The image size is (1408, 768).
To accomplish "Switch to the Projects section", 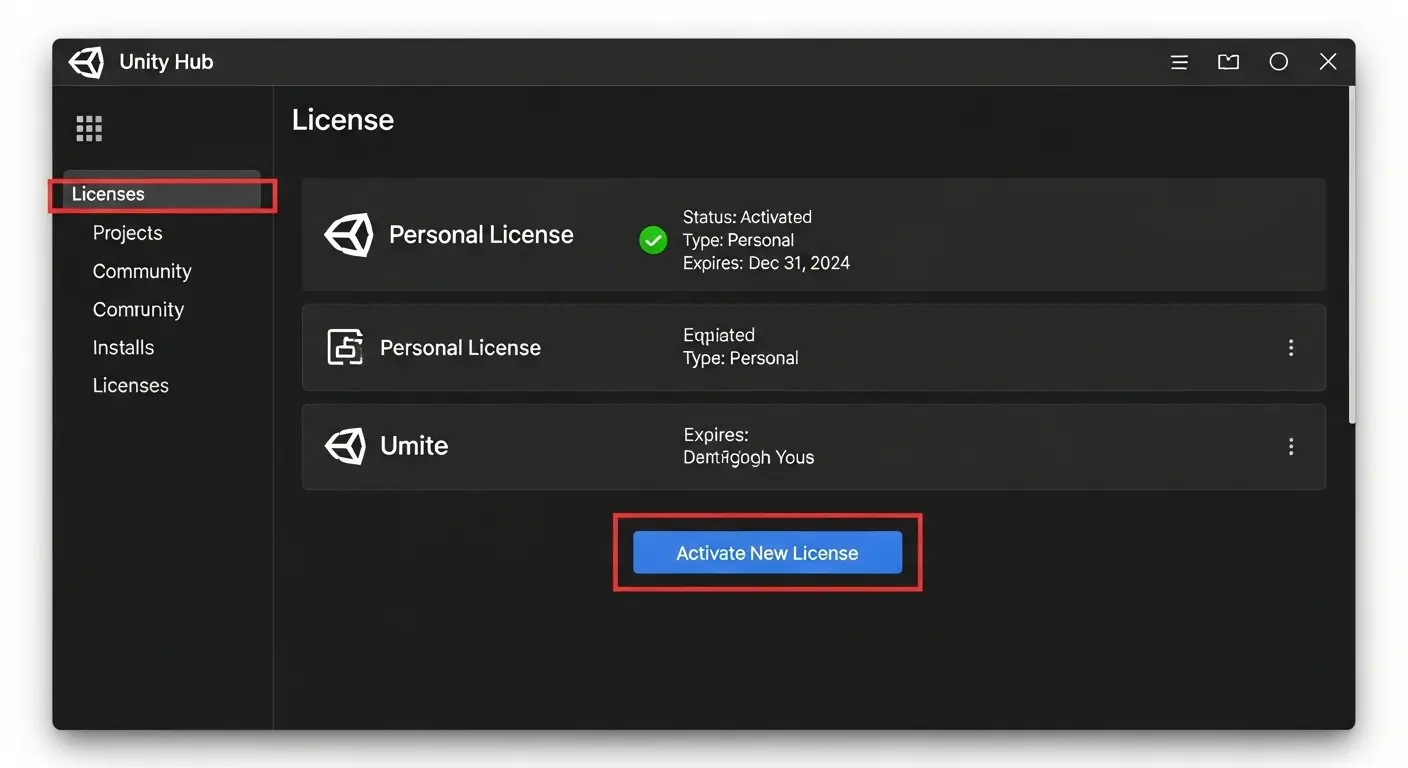I will [127, 232].
